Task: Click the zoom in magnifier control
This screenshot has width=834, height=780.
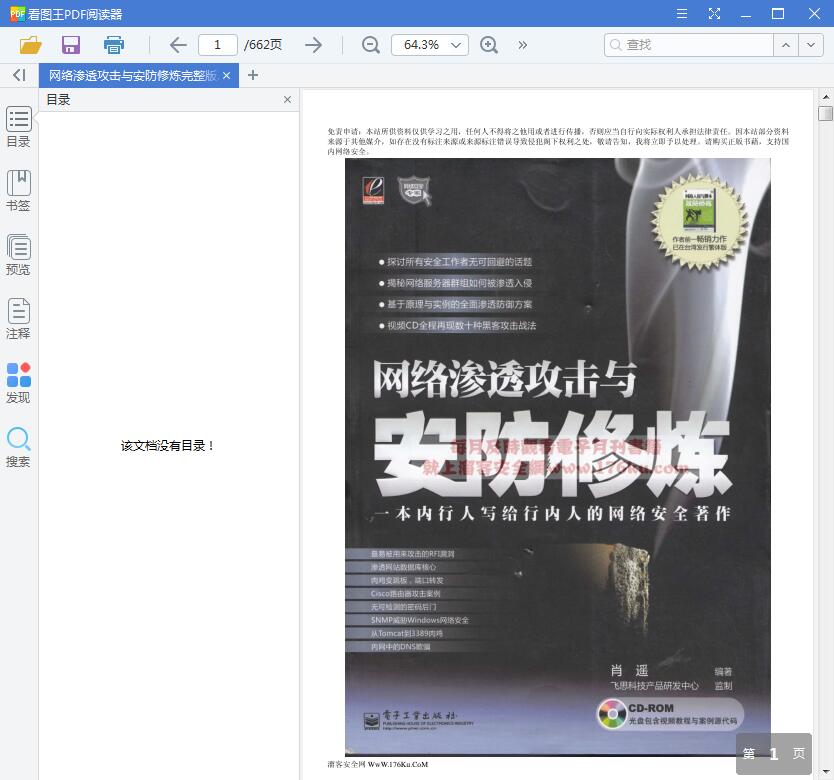Action: point(489,45)
